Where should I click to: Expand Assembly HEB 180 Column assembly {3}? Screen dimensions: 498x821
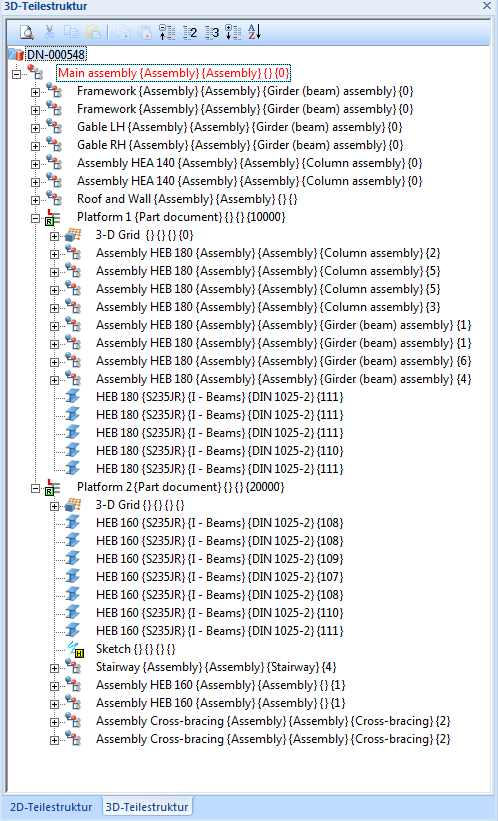coord(54,308)
